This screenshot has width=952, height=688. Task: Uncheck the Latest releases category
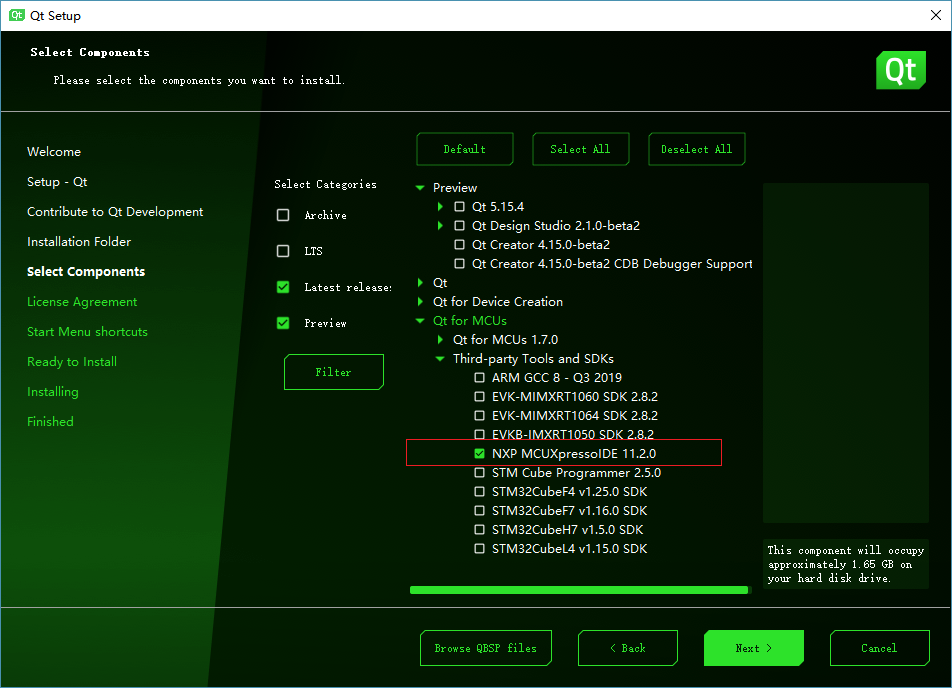click(x=283, y=287)
